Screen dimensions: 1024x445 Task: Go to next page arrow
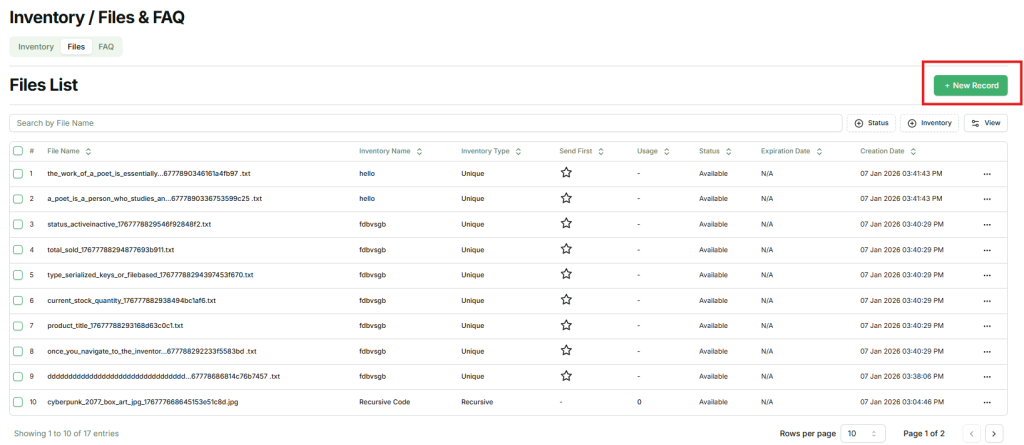(x=993, y=433)
